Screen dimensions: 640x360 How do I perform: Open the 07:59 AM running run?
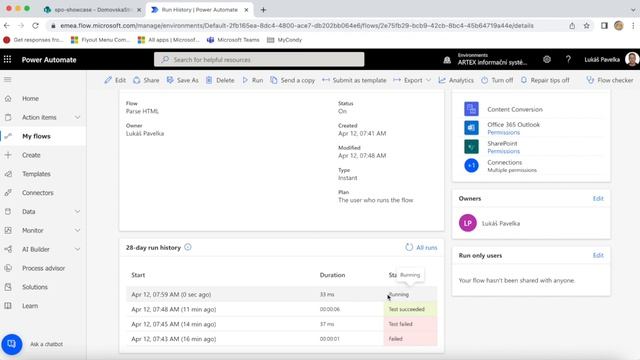click(x=281, y=294)
